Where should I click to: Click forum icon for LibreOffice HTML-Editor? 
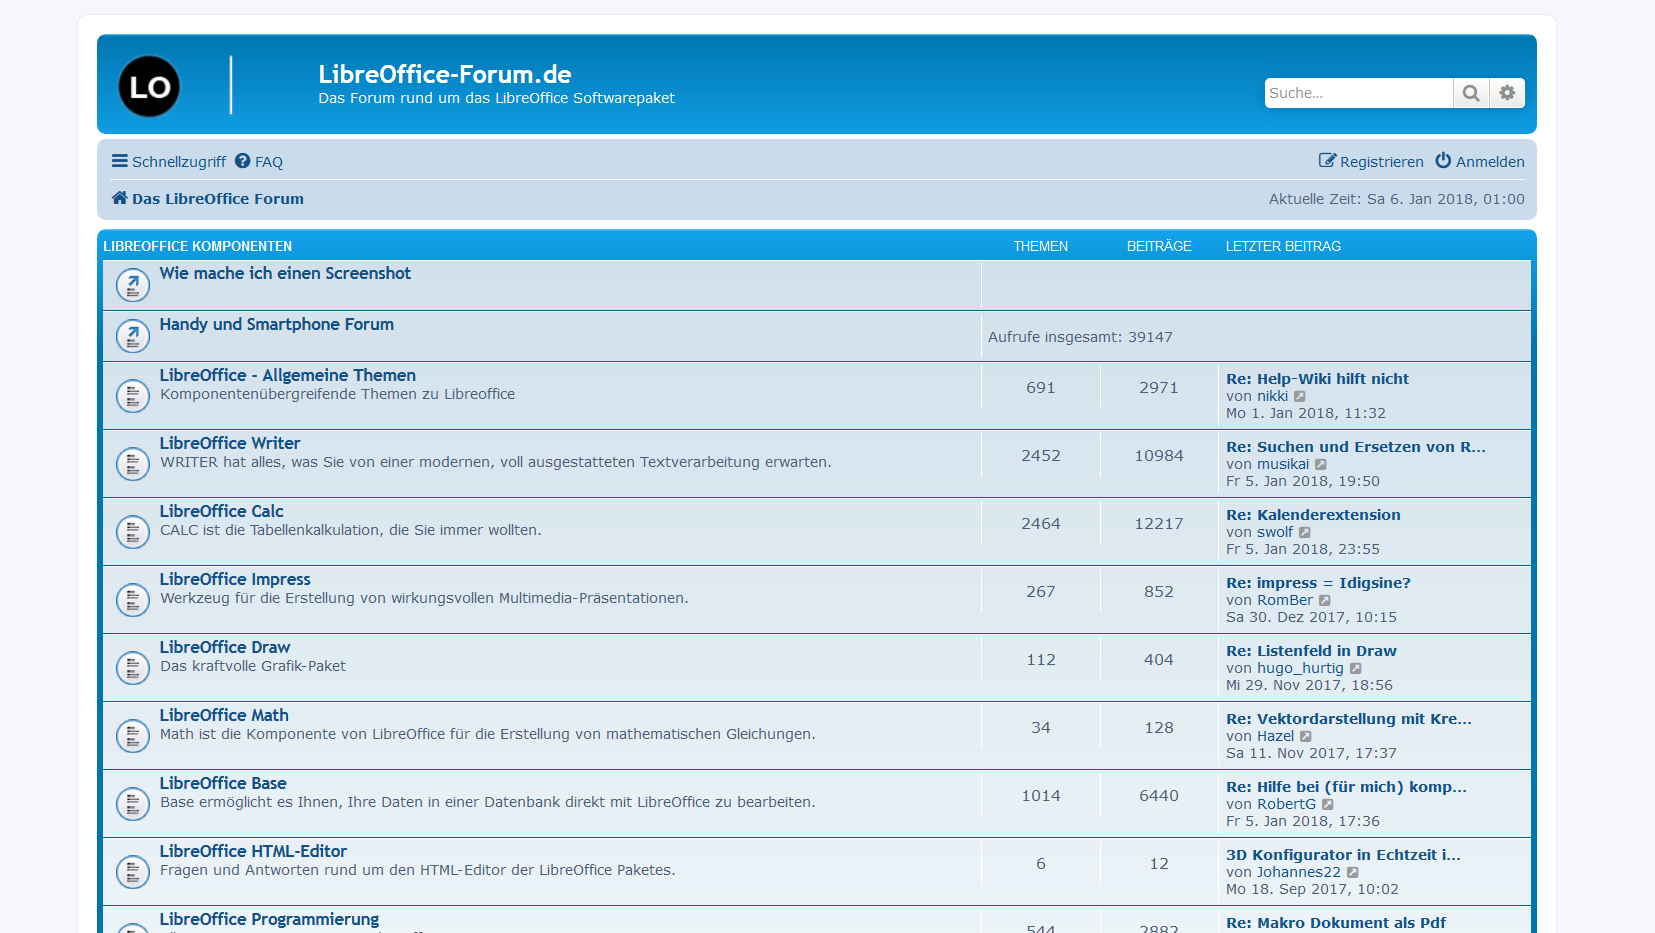(x=133, y=872)
